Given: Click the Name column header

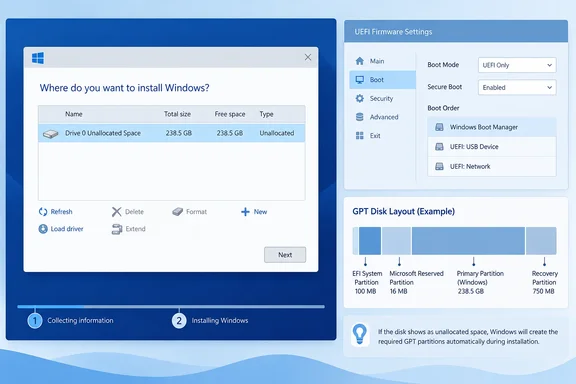Looking at the screenshot, I should [74, 114].
